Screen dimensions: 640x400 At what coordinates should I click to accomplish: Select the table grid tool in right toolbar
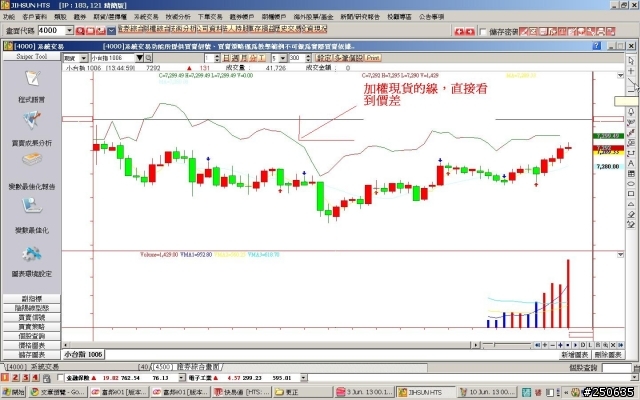[x=631, y=173]
